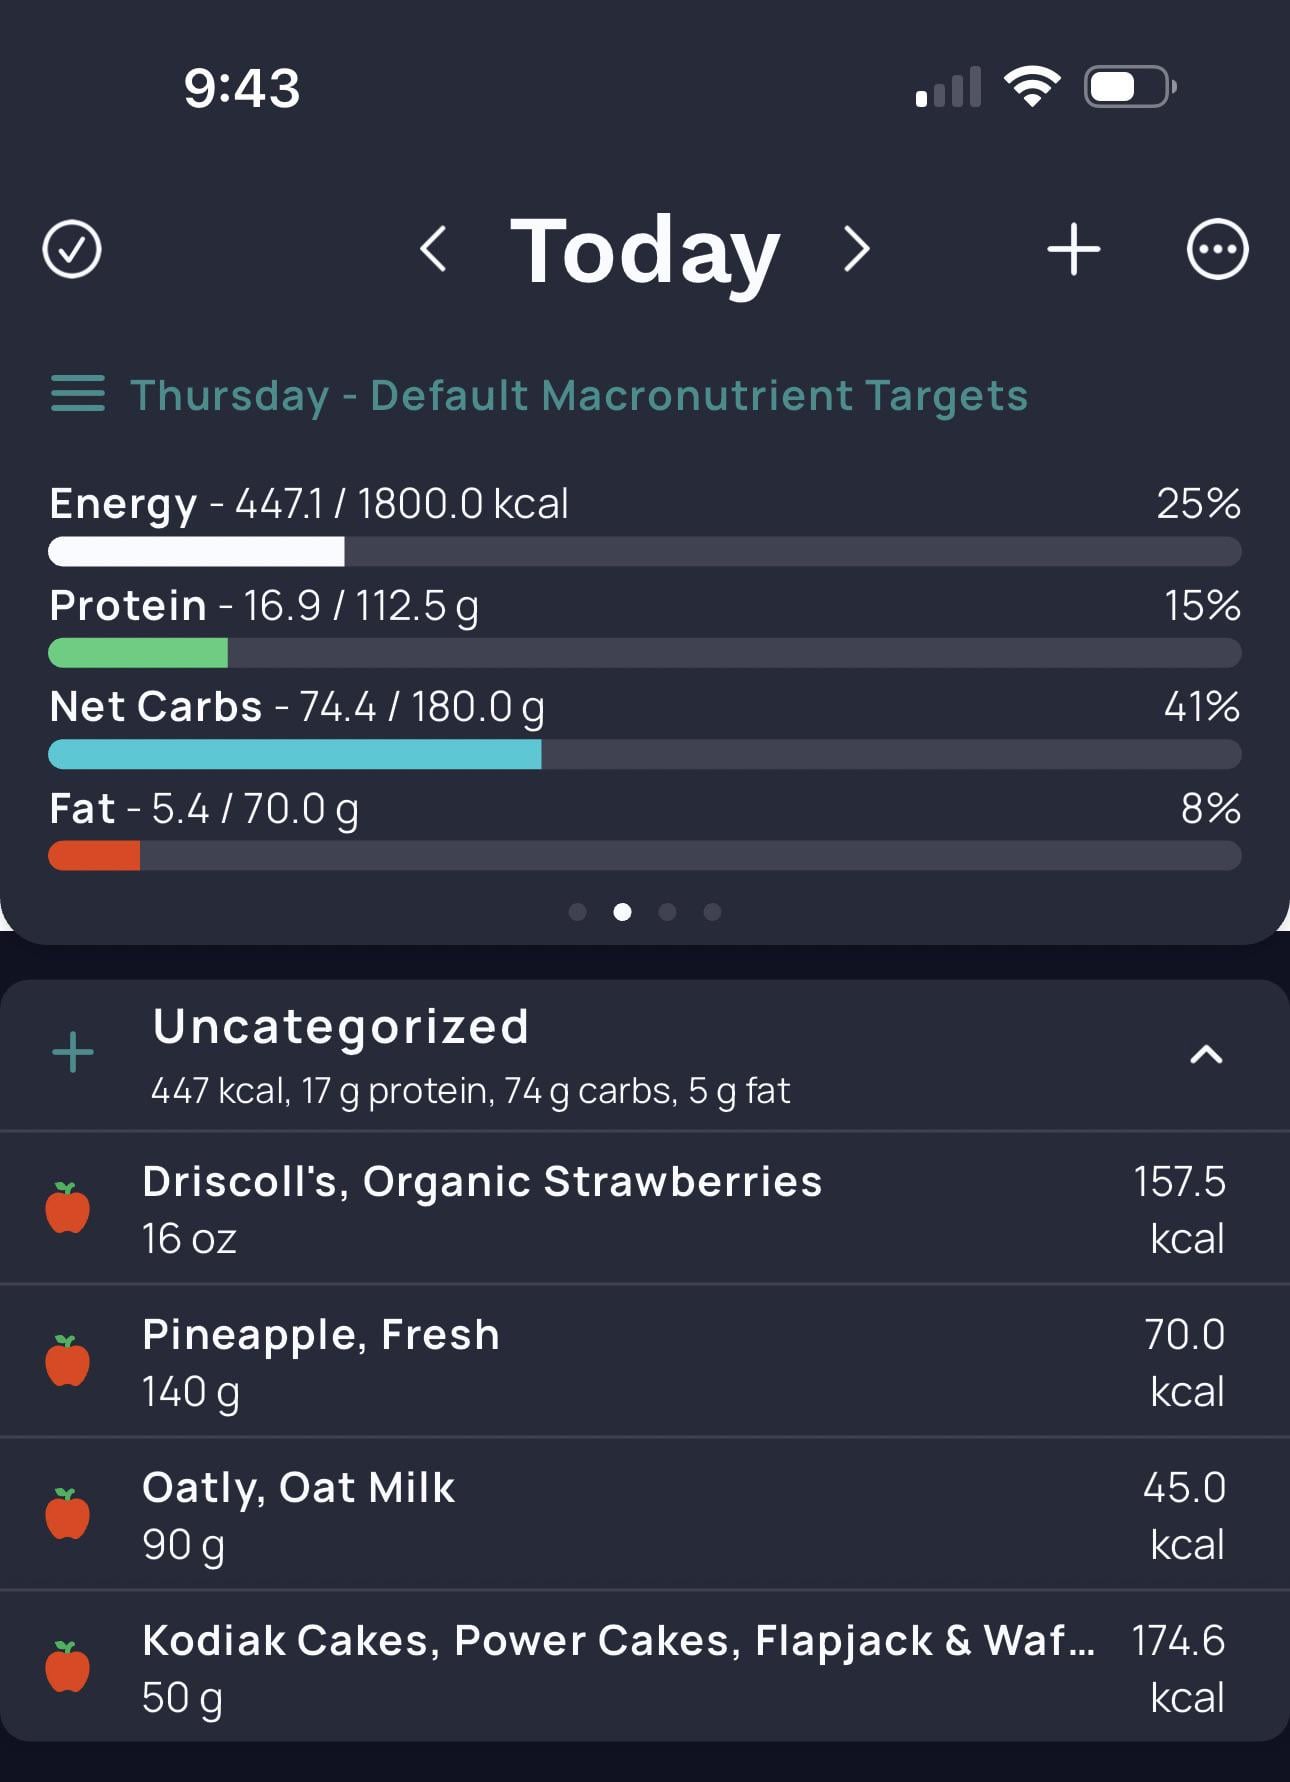The width and height of the screenshot is (1290, 1782).
Task: Open Driscoll's, Organic Strawberries entry
Action: click(x=645, y=1208)
